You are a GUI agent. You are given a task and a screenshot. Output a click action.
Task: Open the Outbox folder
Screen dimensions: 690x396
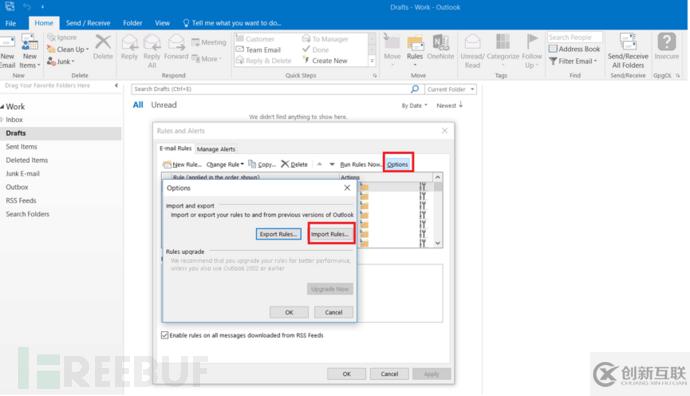[x=17, y=187]
